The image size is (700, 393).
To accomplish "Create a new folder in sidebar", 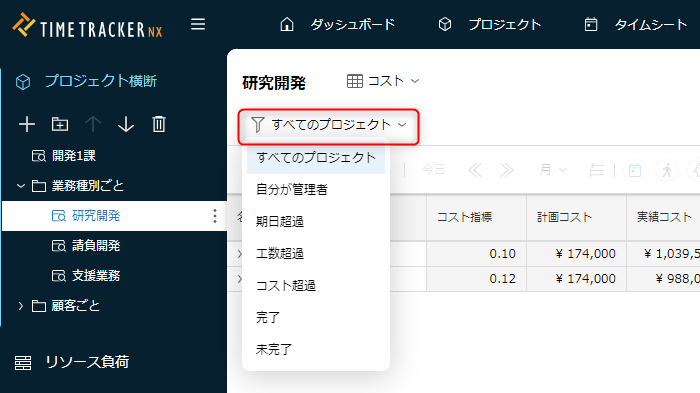I will click(x=60, y=124).
